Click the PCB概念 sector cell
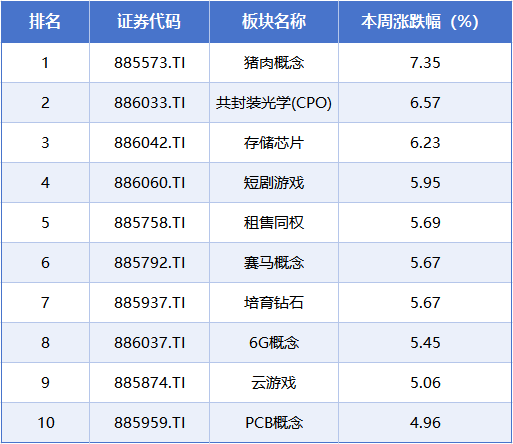The width and height of the screenshot is (513, 444). (x=274, y=423)
